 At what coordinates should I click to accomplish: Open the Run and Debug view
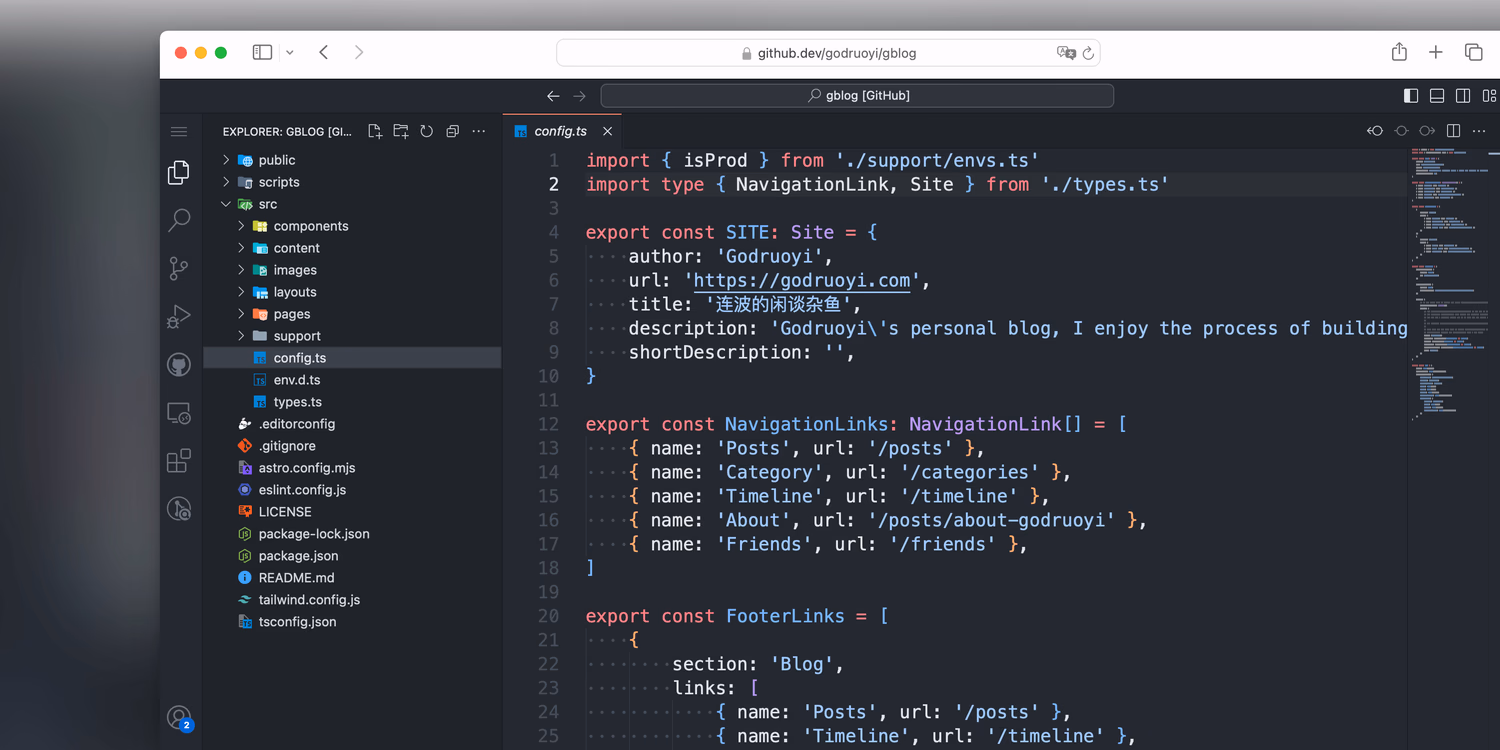179,316
